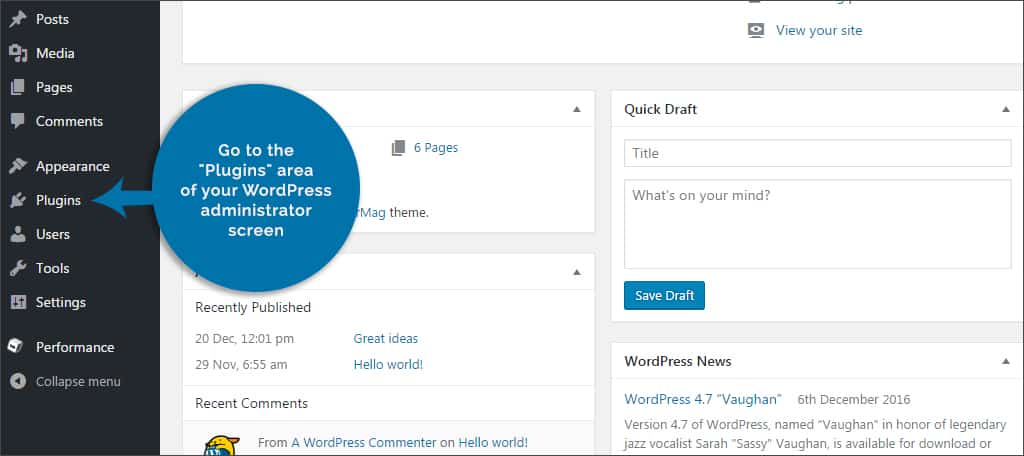
Task: Click the Plugins plug icon
Action: (x=18, y=201)
